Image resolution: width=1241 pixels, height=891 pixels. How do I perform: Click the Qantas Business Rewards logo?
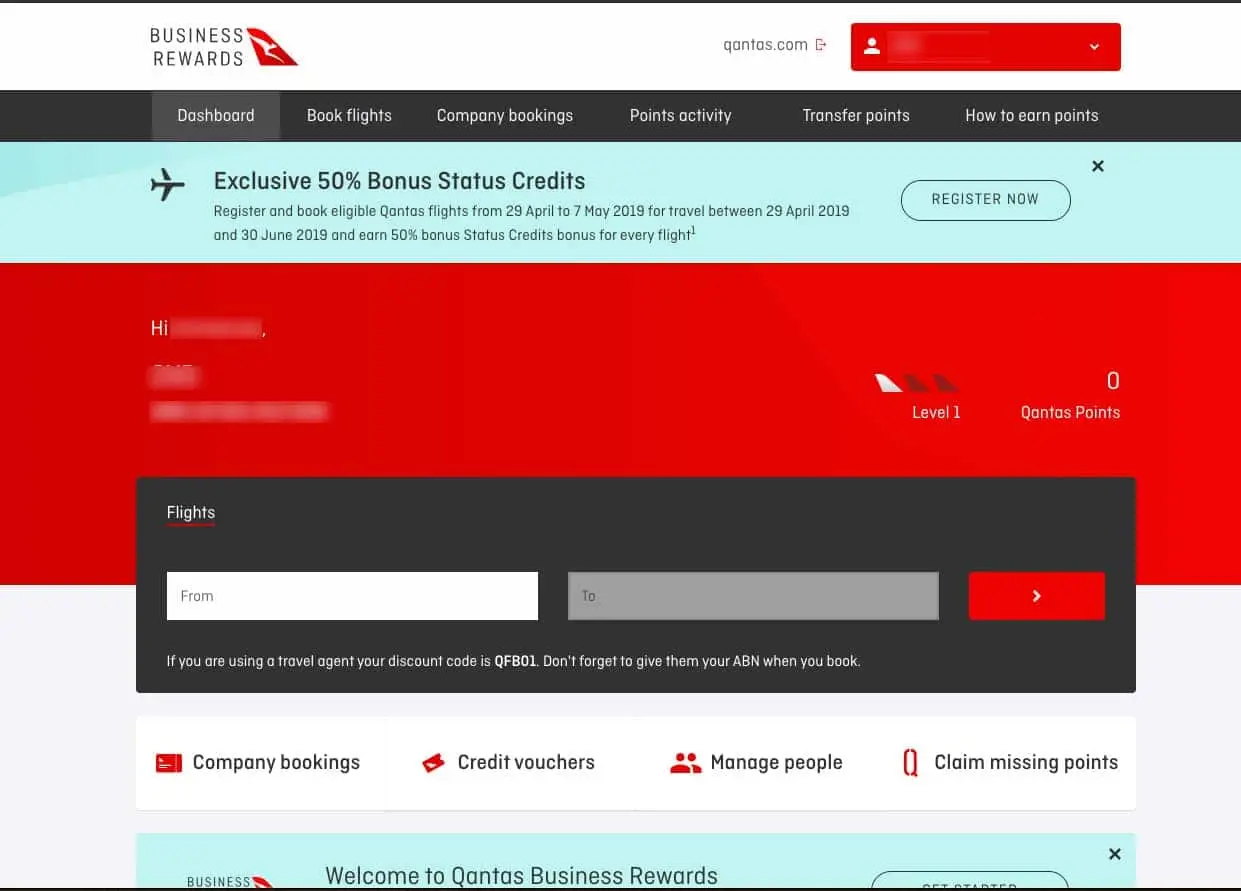click(224, 47)
